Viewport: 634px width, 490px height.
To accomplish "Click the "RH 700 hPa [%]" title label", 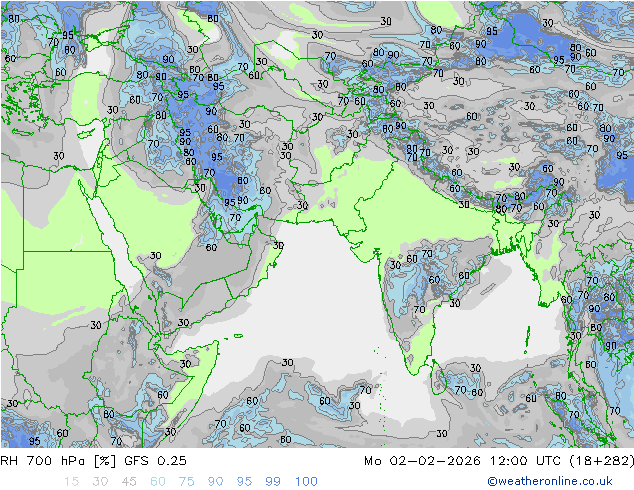I will (x=58, y=461).
